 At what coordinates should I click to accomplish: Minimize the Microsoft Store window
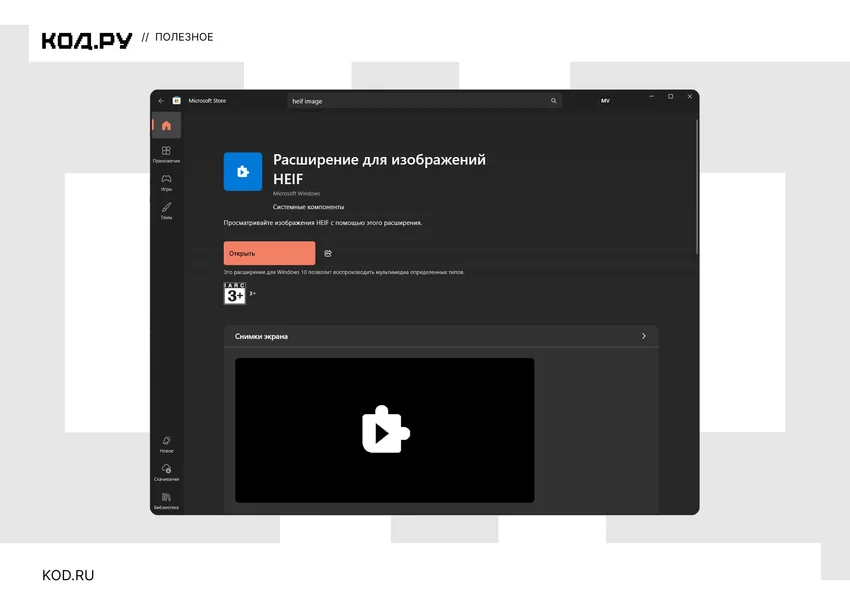(652, 96)
